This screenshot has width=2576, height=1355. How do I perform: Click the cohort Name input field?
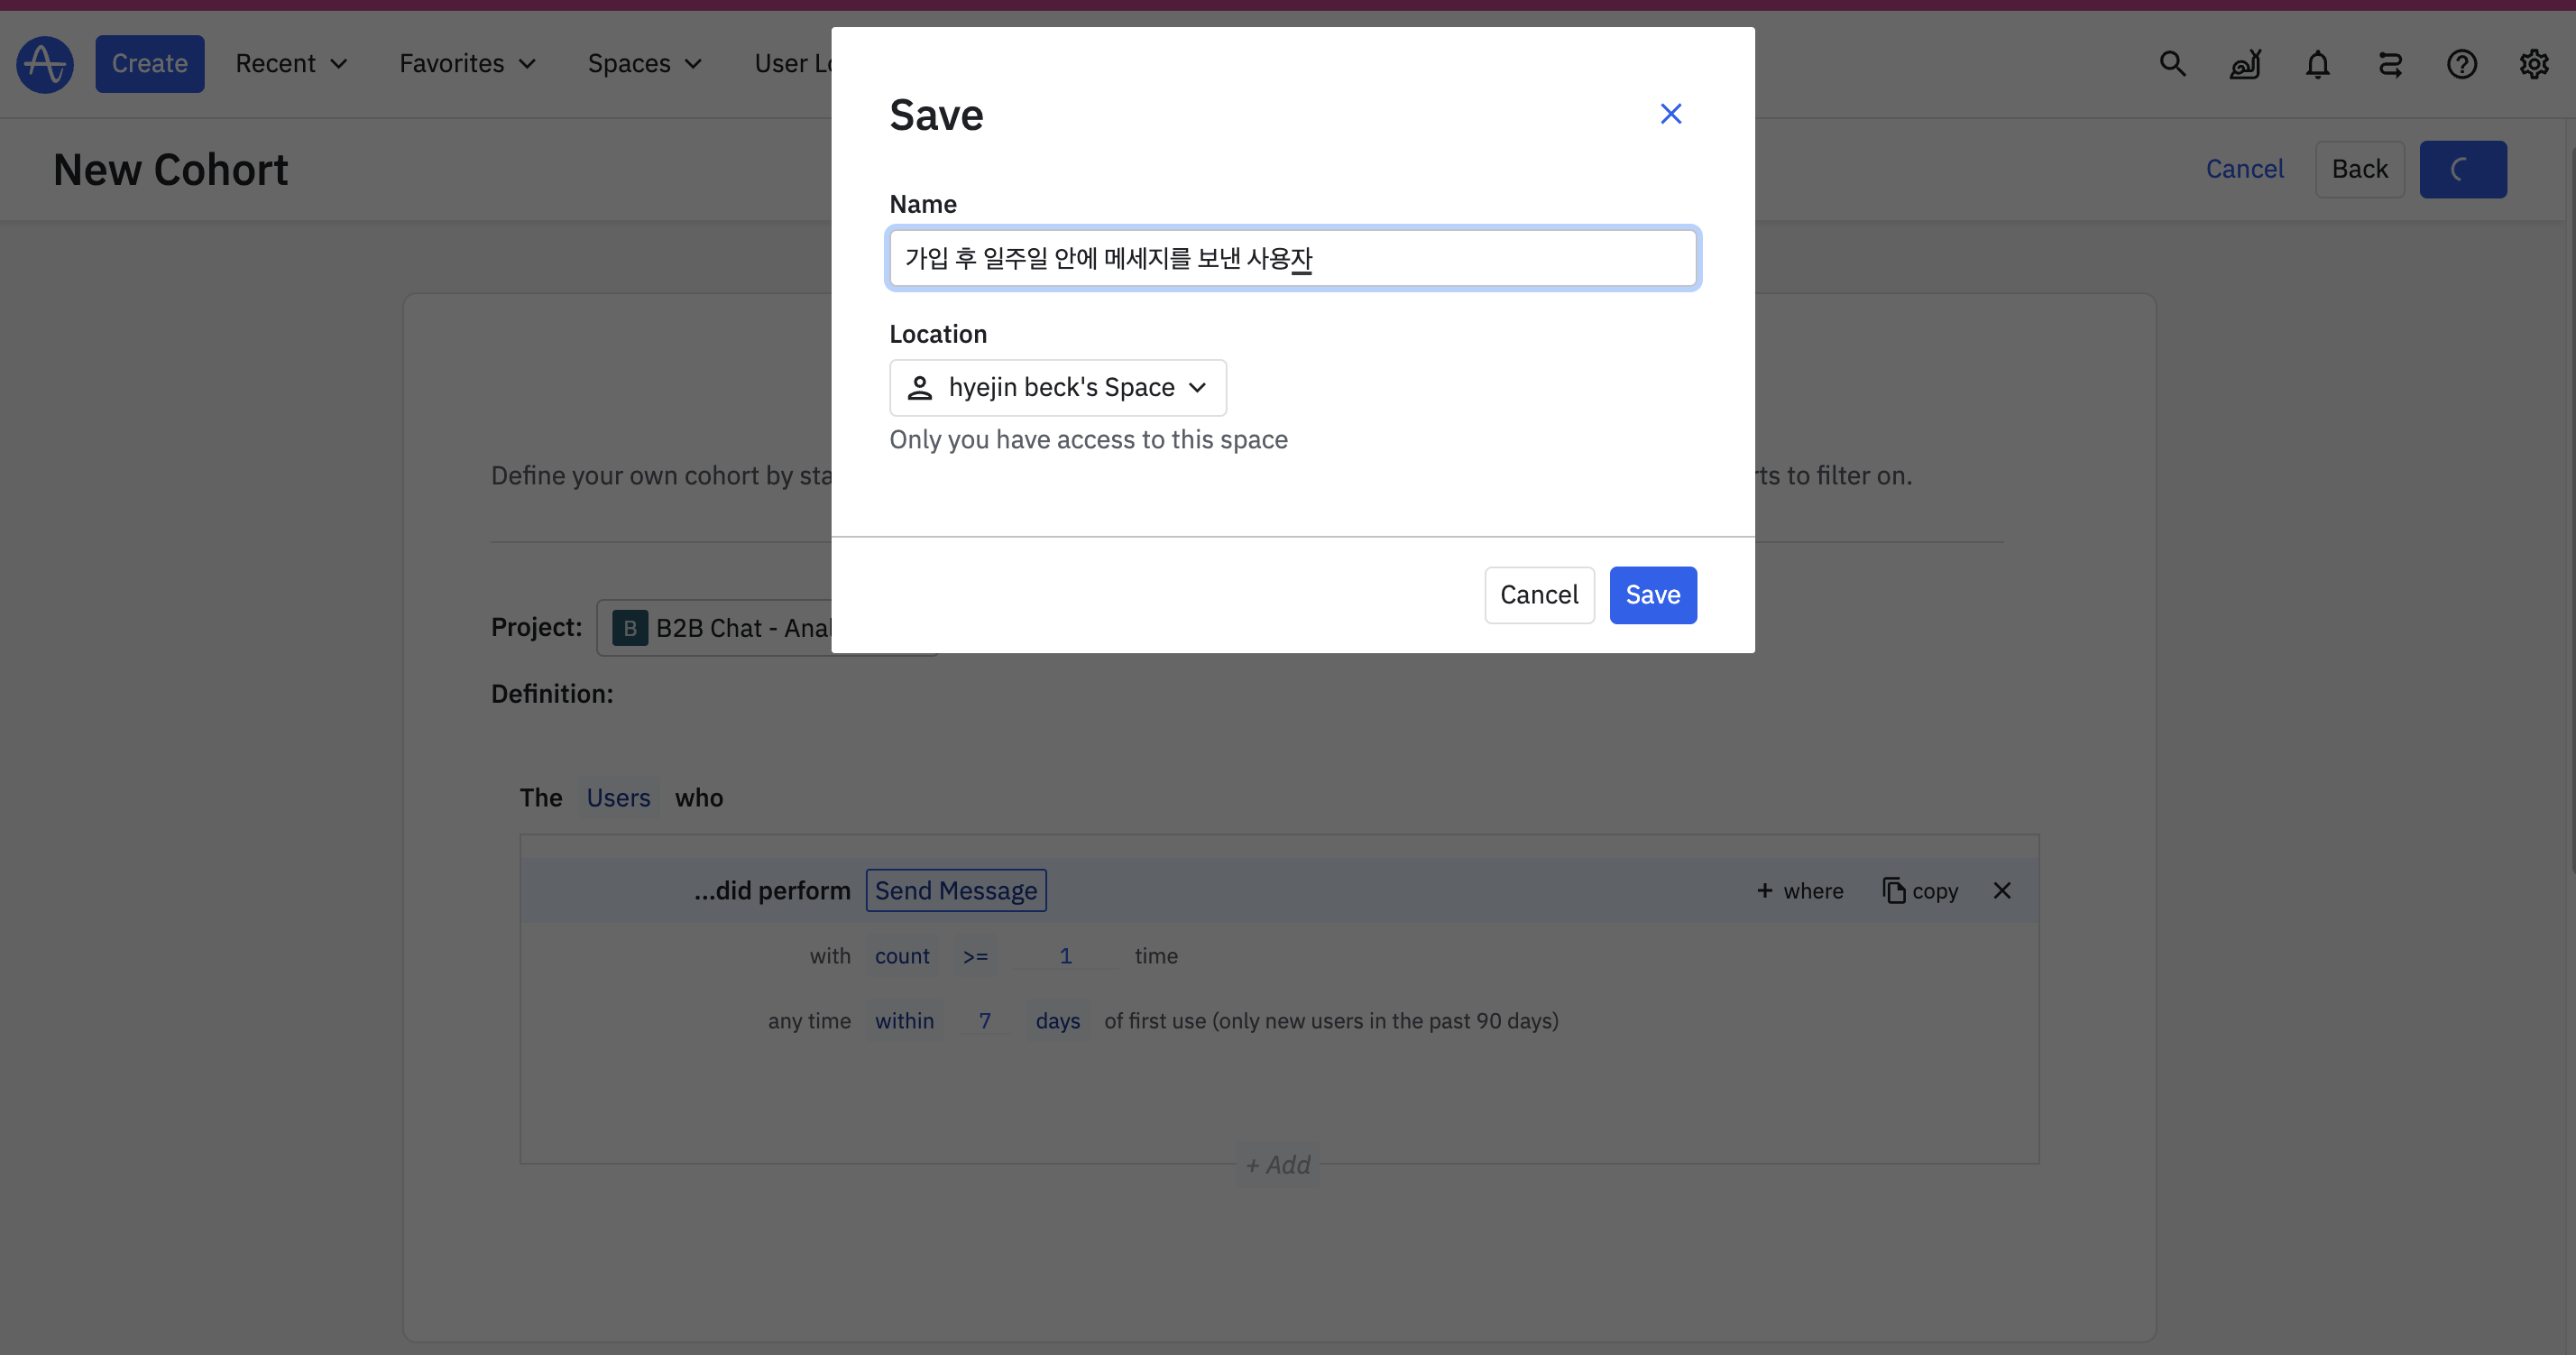[x=1292, y=258]
